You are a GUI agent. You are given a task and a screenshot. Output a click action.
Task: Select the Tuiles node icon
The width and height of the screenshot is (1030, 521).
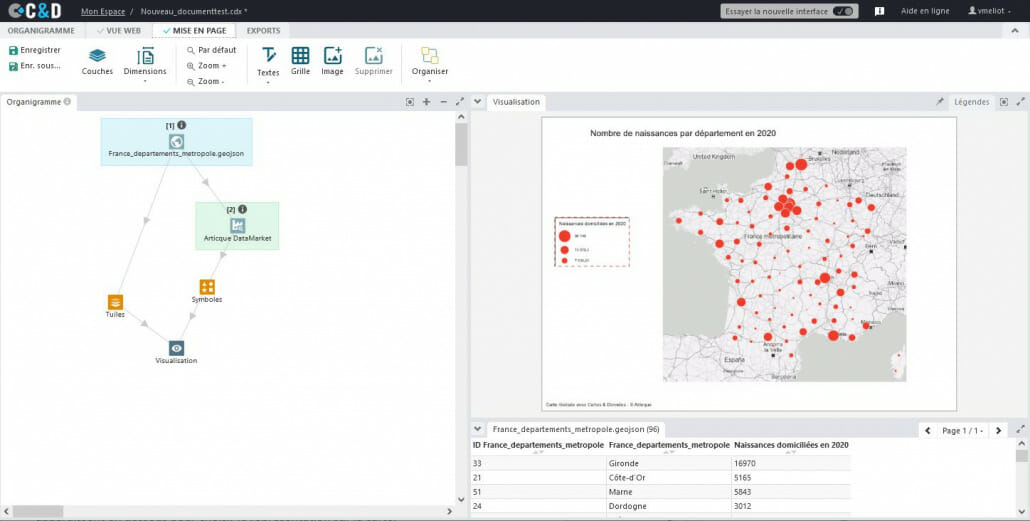pos(115,302)
